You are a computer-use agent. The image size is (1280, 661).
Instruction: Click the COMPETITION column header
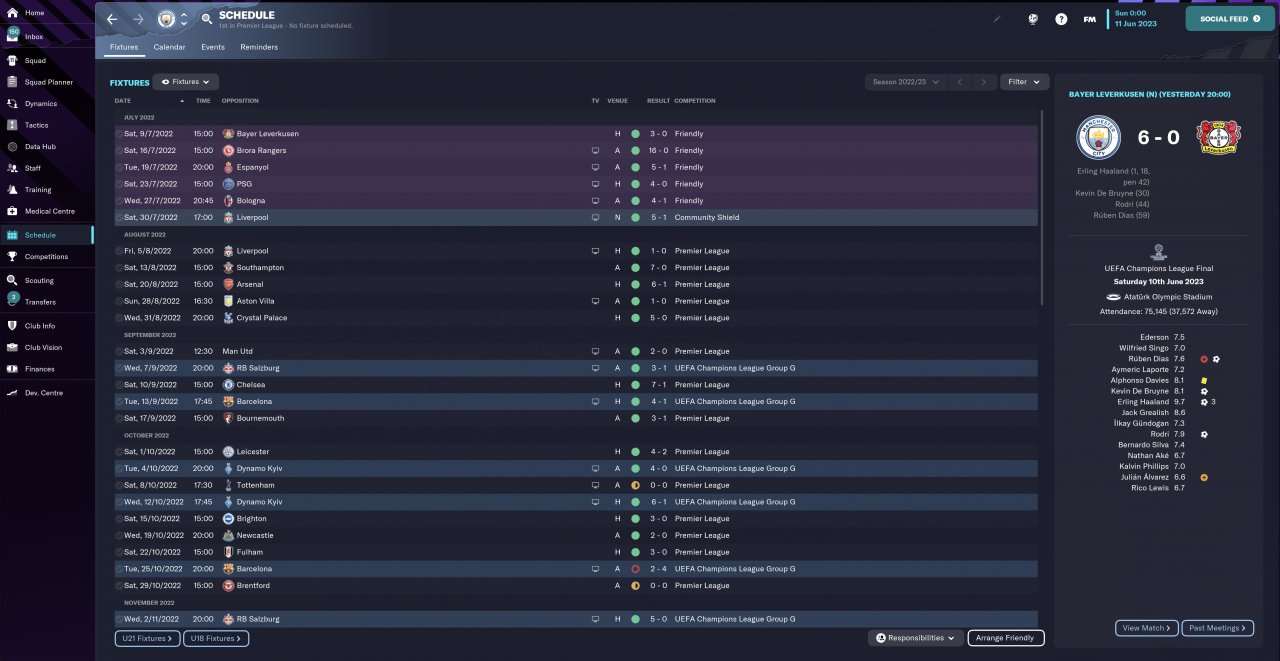694,101
